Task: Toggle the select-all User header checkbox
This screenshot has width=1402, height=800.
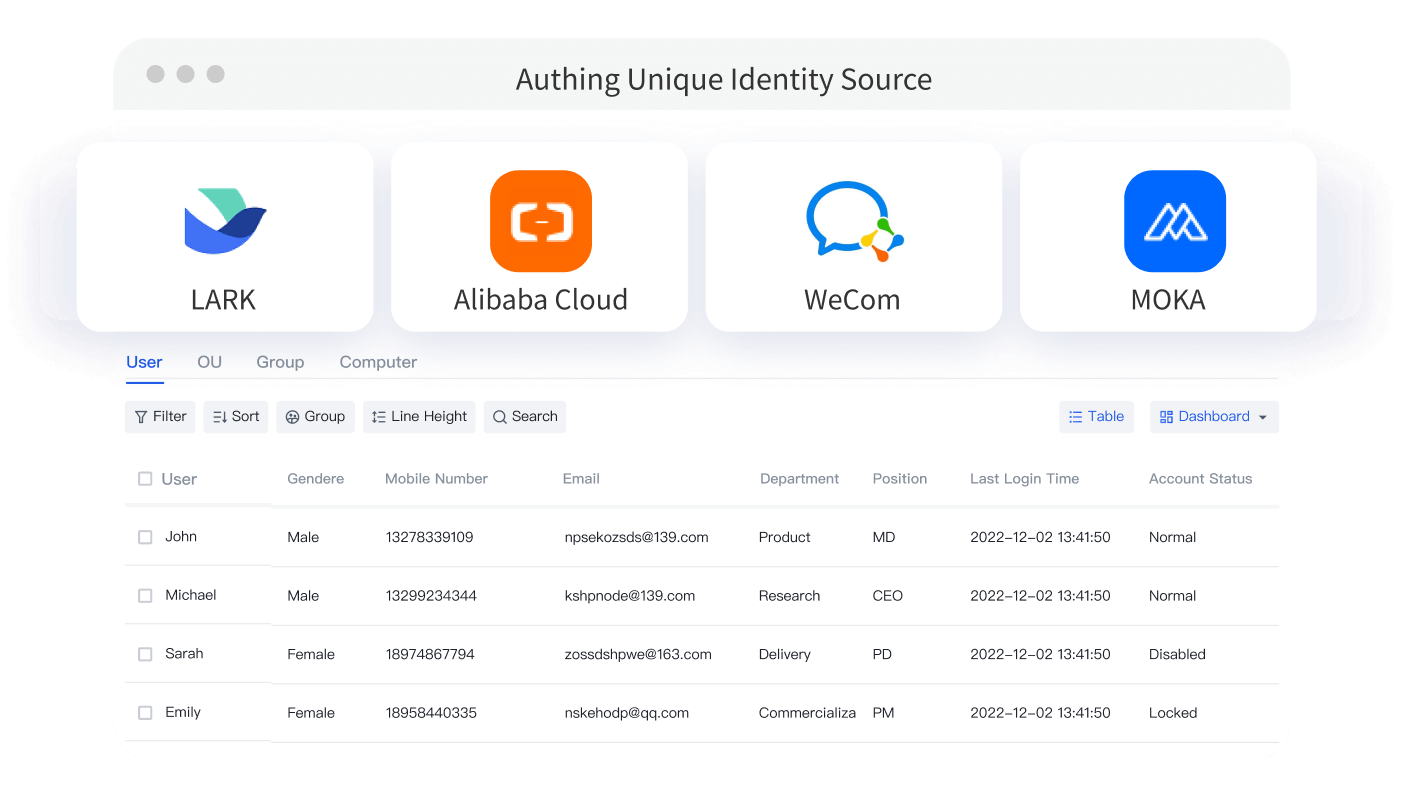Action: click(145, 479)
